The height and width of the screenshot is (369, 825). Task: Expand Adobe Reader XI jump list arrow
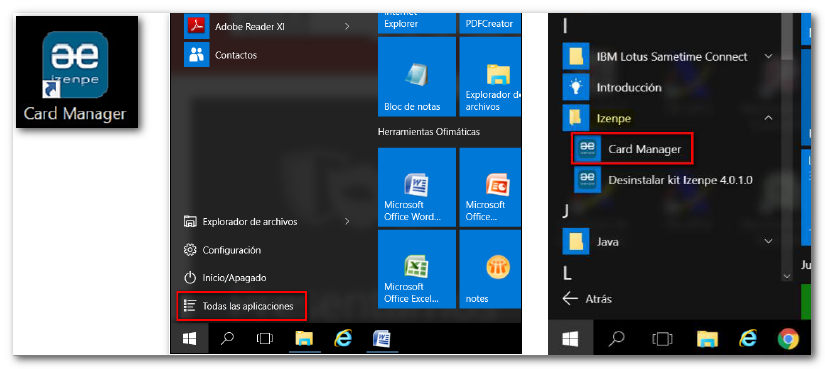[x=347, y=26]
